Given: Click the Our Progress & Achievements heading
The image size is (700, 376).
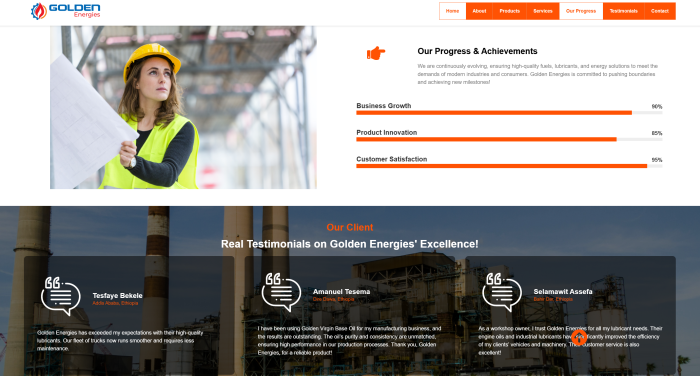Looking at the screenshot, I should point(477,51).
